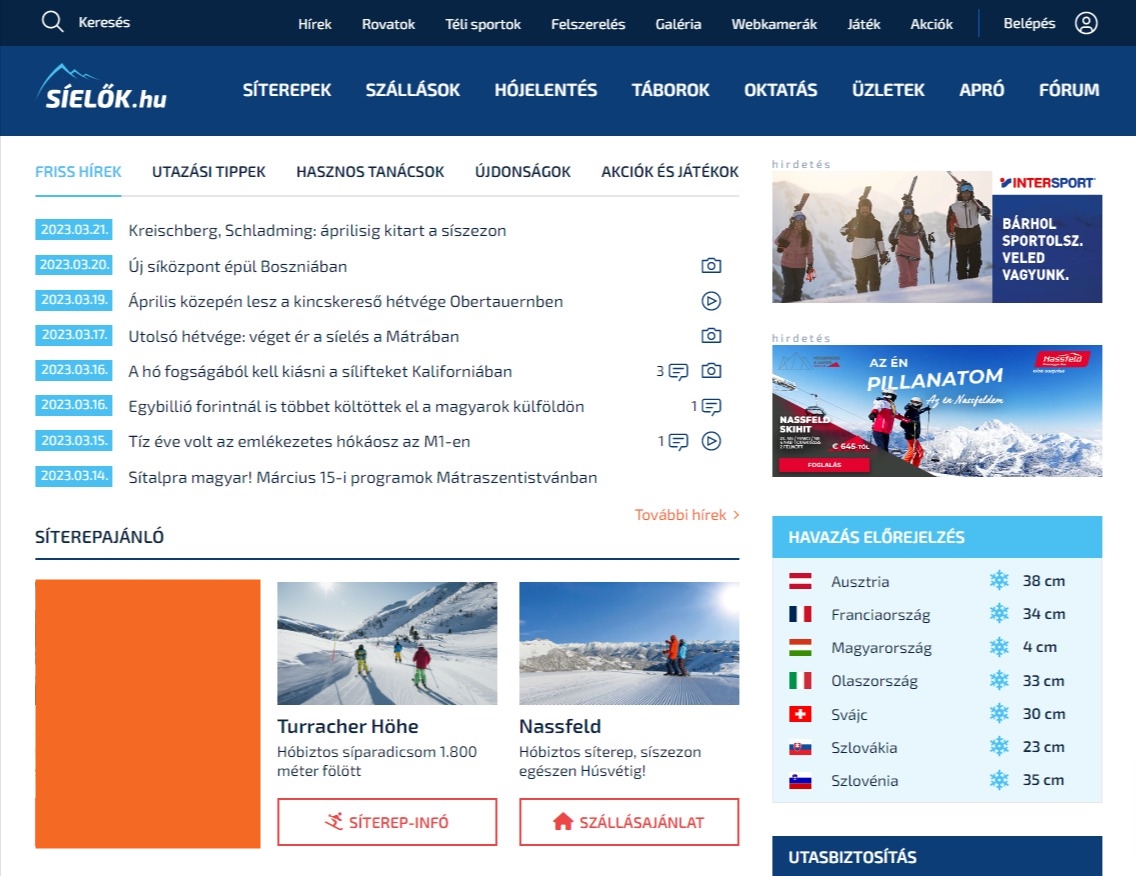Open photo icon for Bosznia síközpont news
This screenshot has width=1136, height=876.
[711, 266]
